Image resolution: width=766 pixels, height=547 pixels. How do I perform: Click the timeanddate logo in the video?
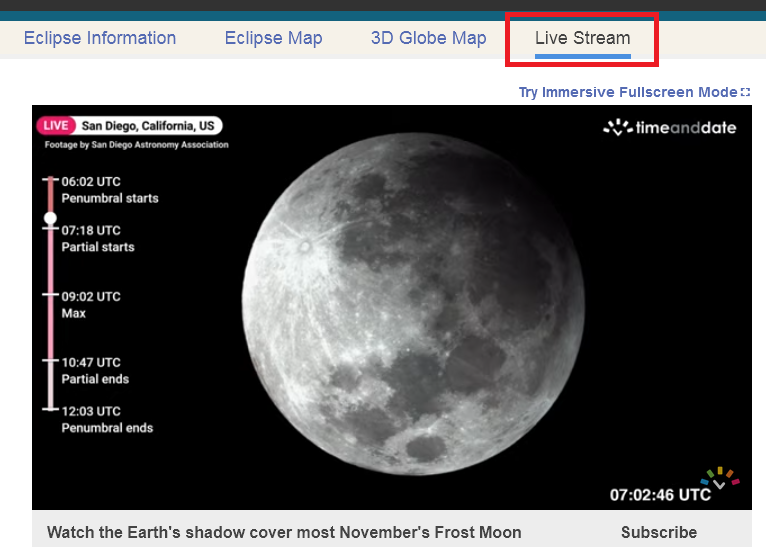coord(670,127)
